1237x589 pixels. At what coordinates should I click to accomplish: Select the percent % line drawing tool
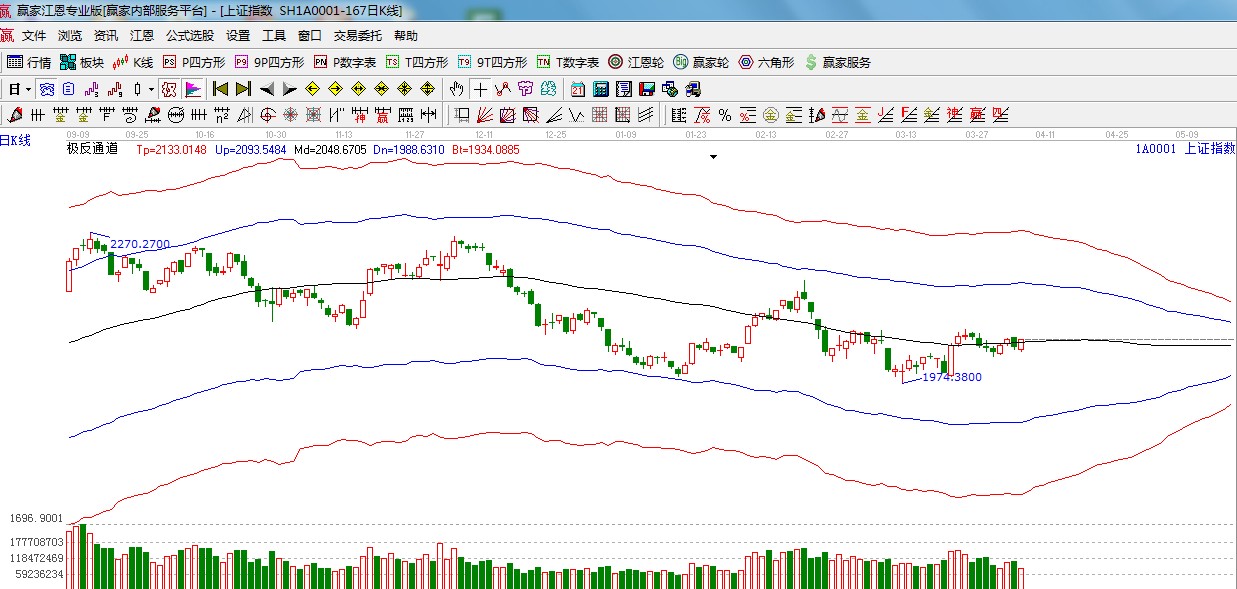tap(724, 114)
